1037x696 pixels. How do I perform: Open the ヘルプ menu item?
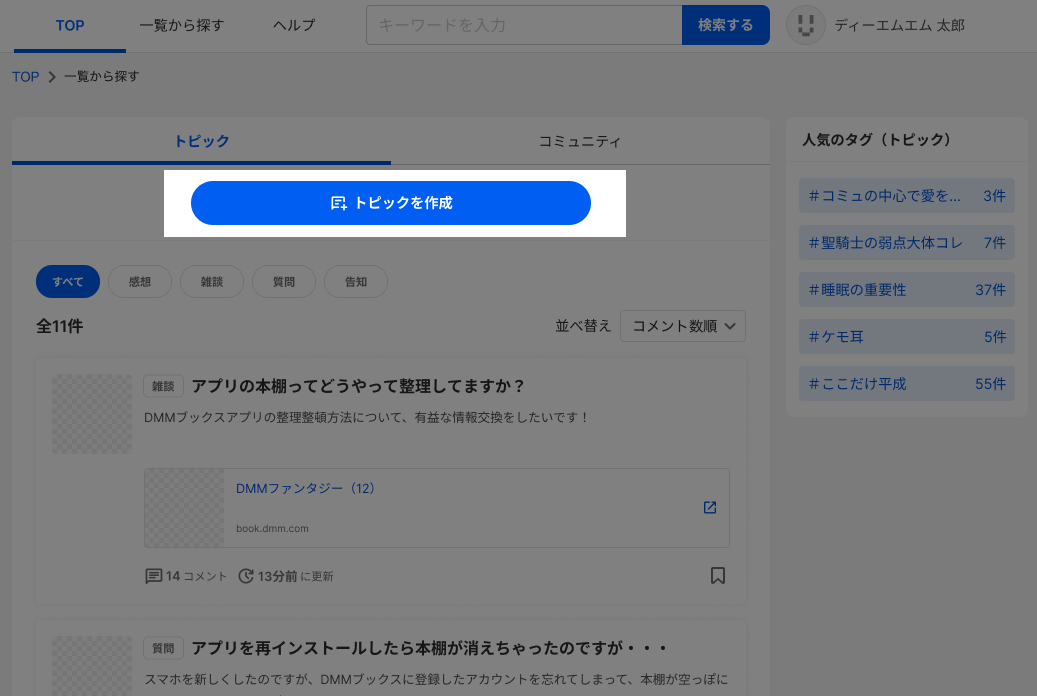(294, 25)
